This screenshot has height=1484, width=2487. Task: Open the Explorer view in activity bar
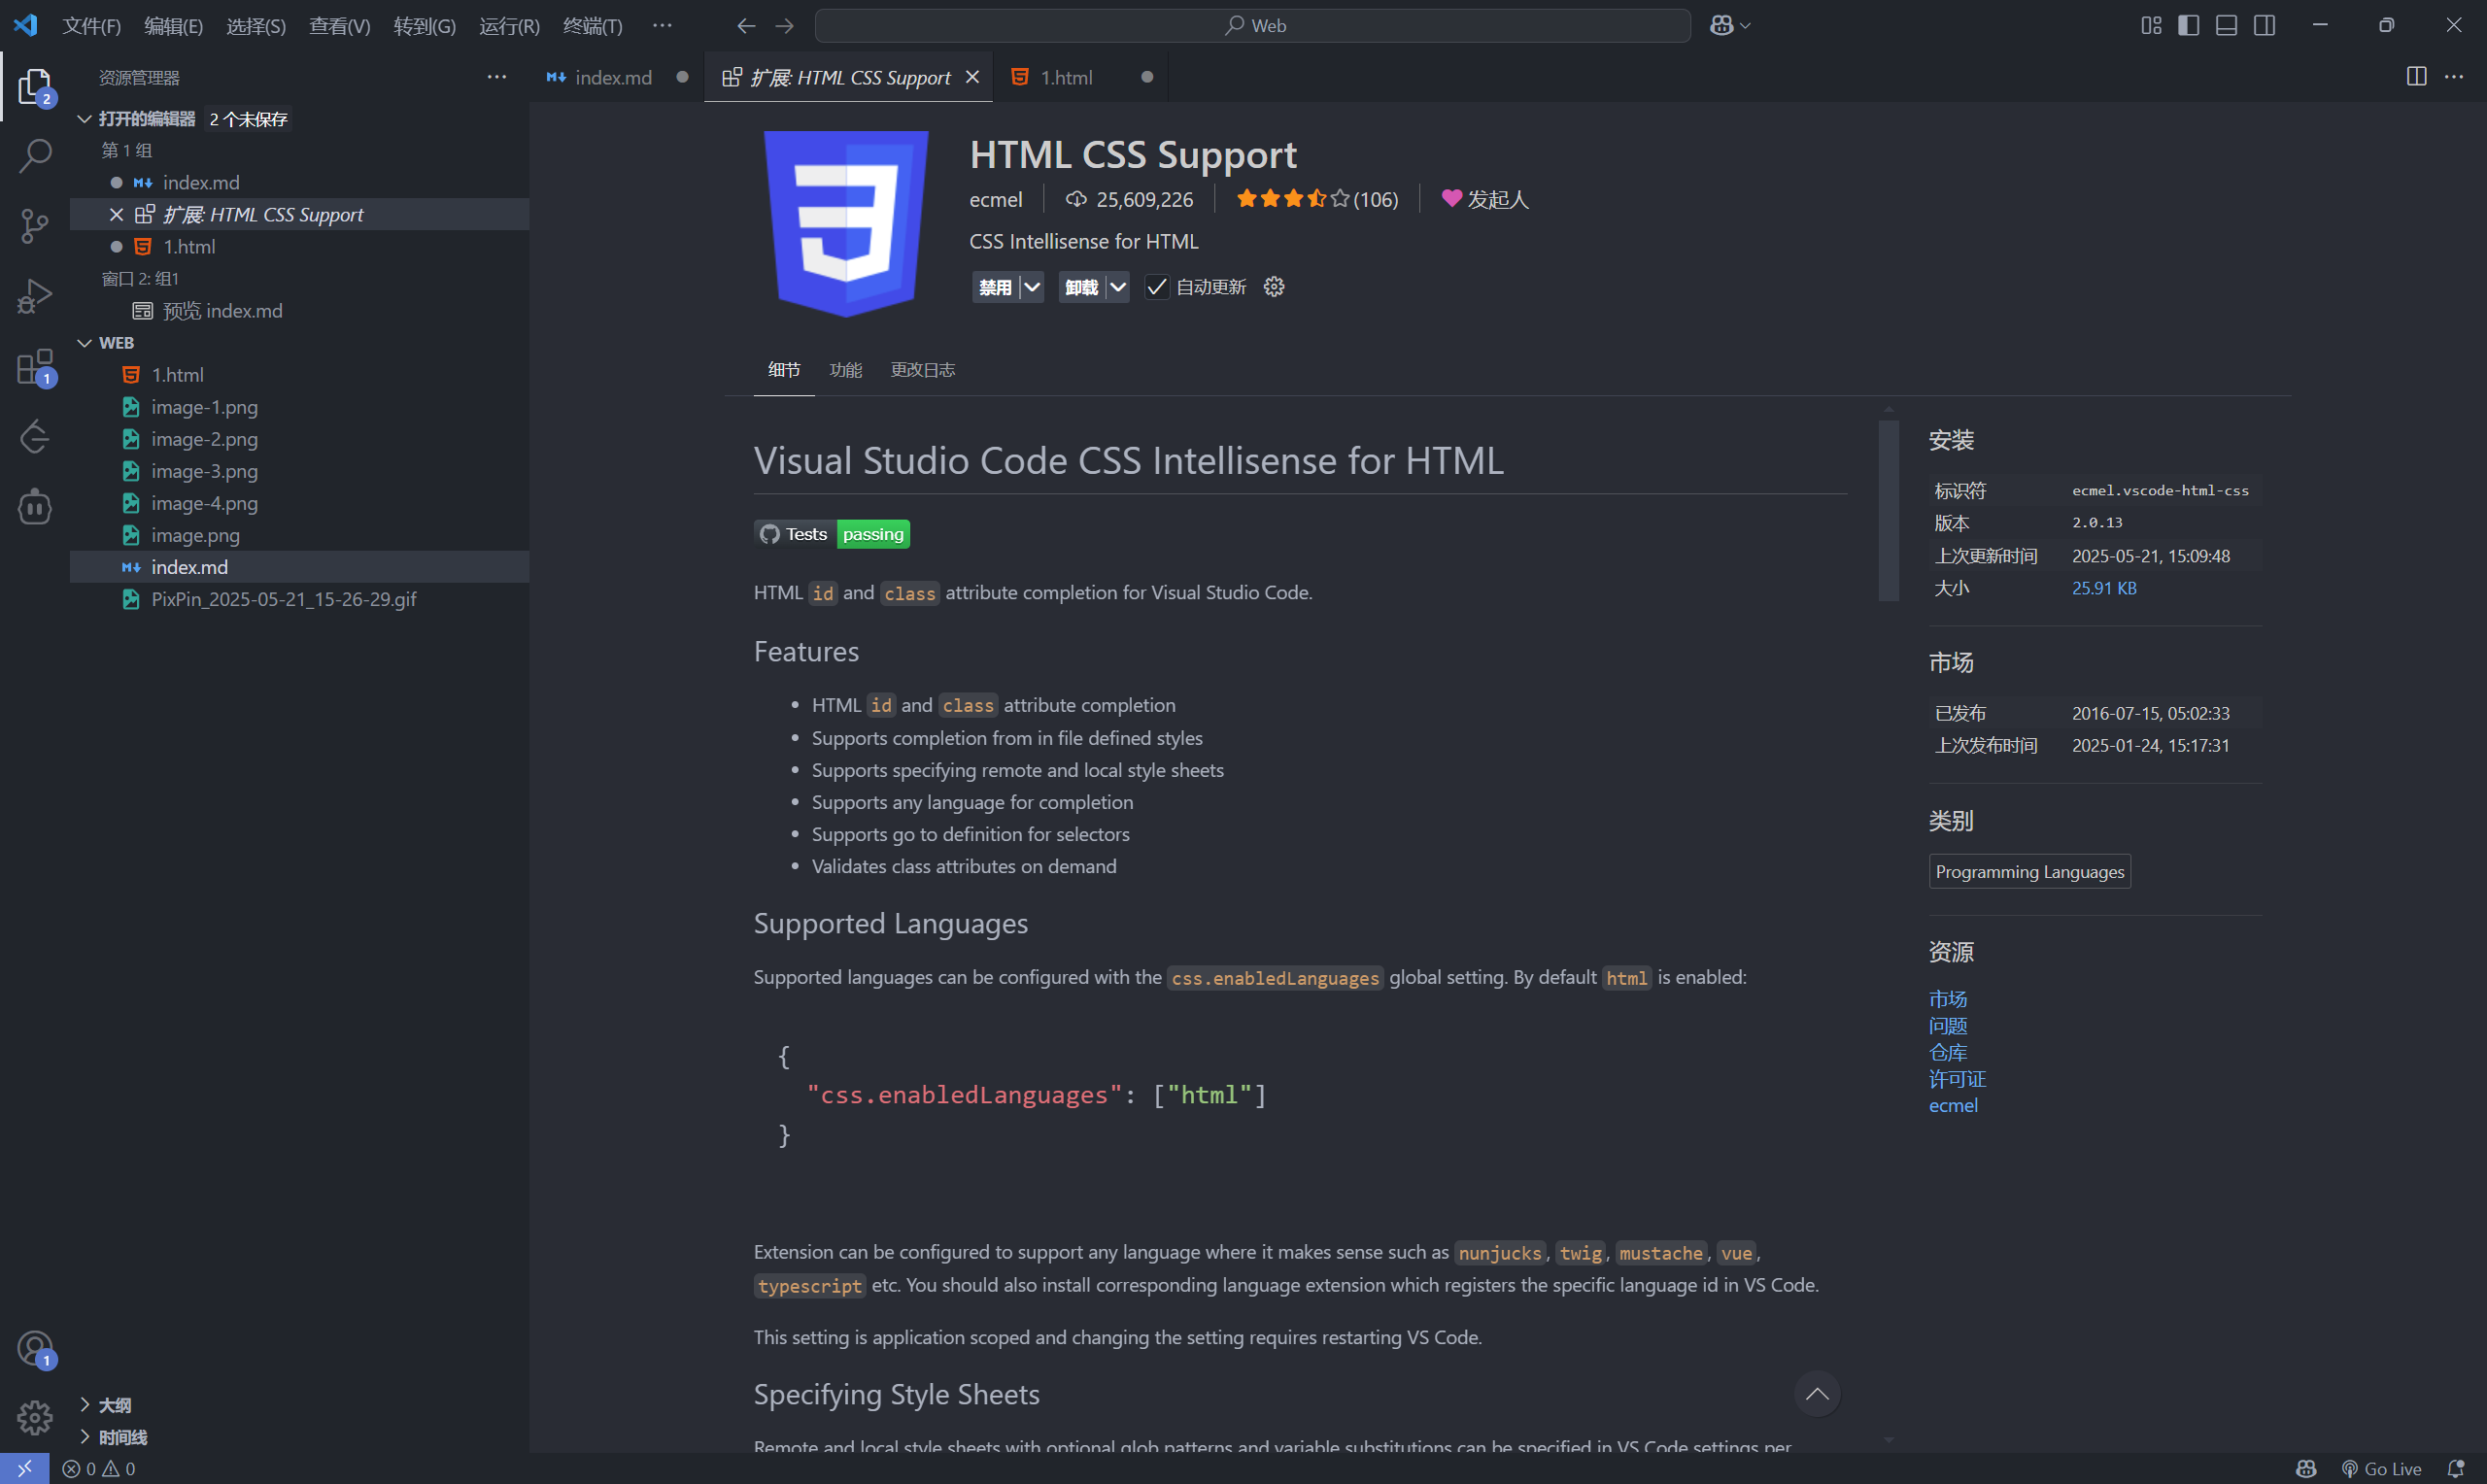[x=35, y=87]
